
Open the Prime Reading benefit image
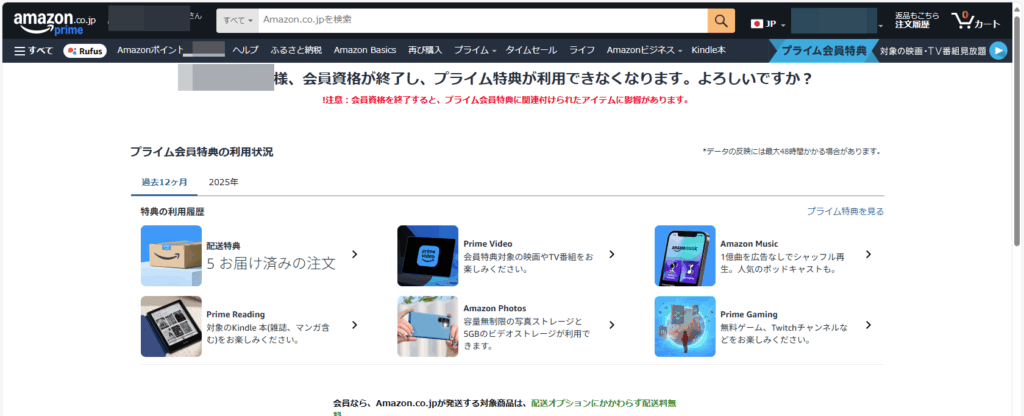pos(171,326)
